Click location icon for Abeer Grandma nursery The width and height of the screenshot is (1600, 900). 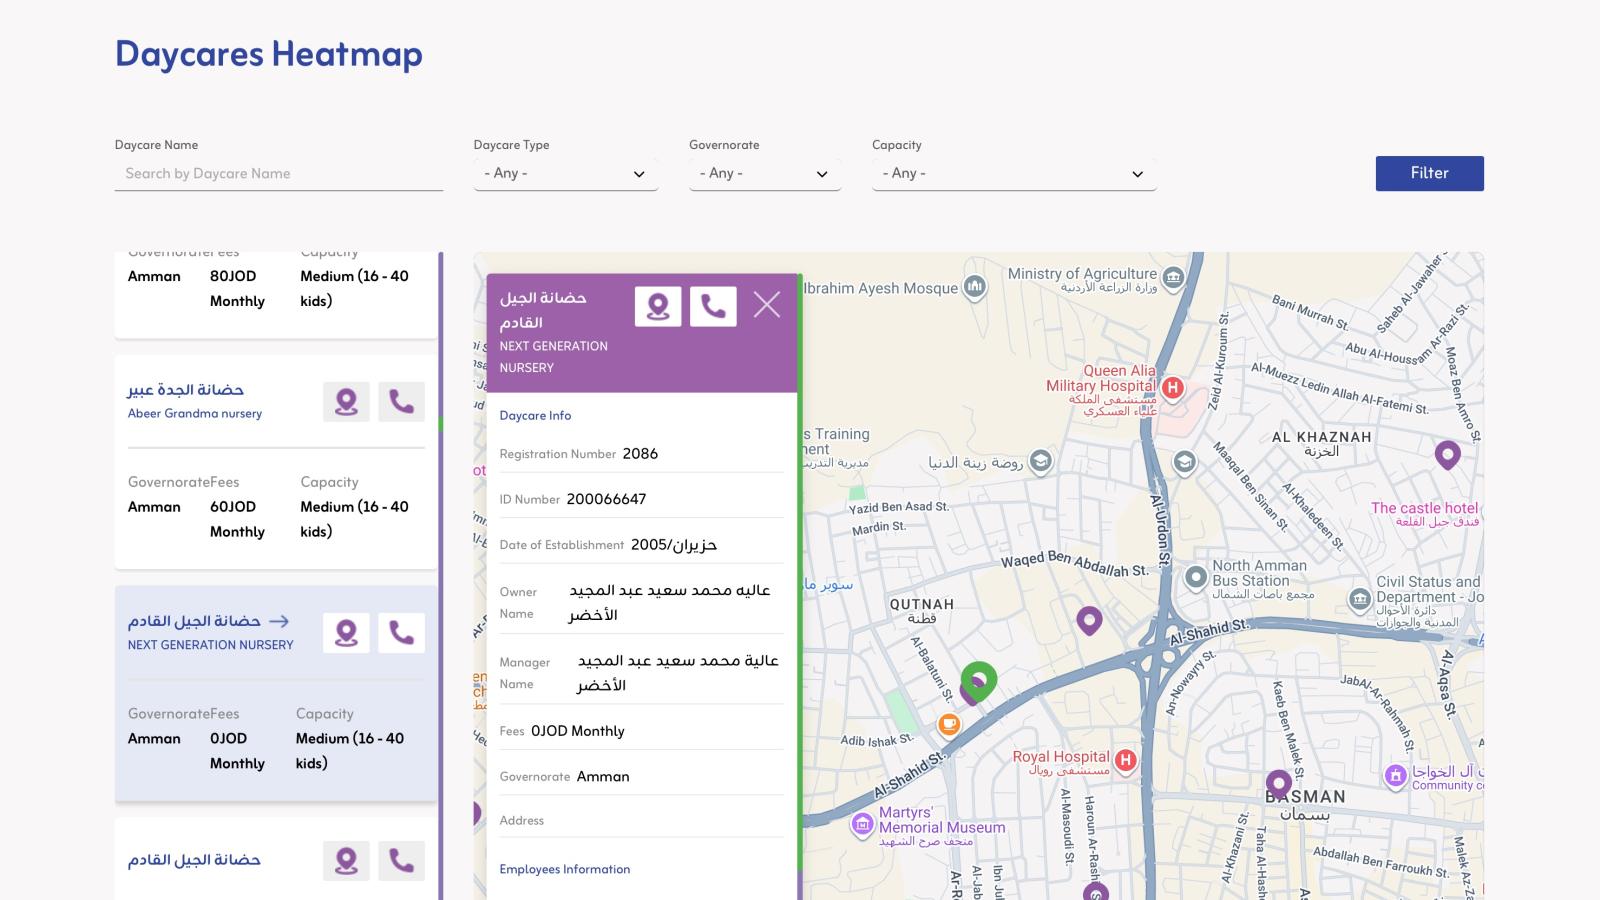[x=346, y=402]
